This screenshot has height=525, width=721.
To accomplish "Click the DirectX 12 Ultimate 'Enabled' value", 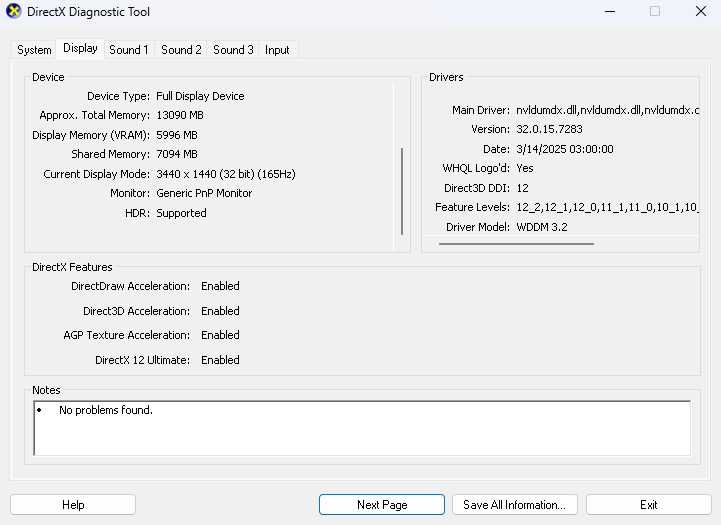I will [x=220, y=360].
